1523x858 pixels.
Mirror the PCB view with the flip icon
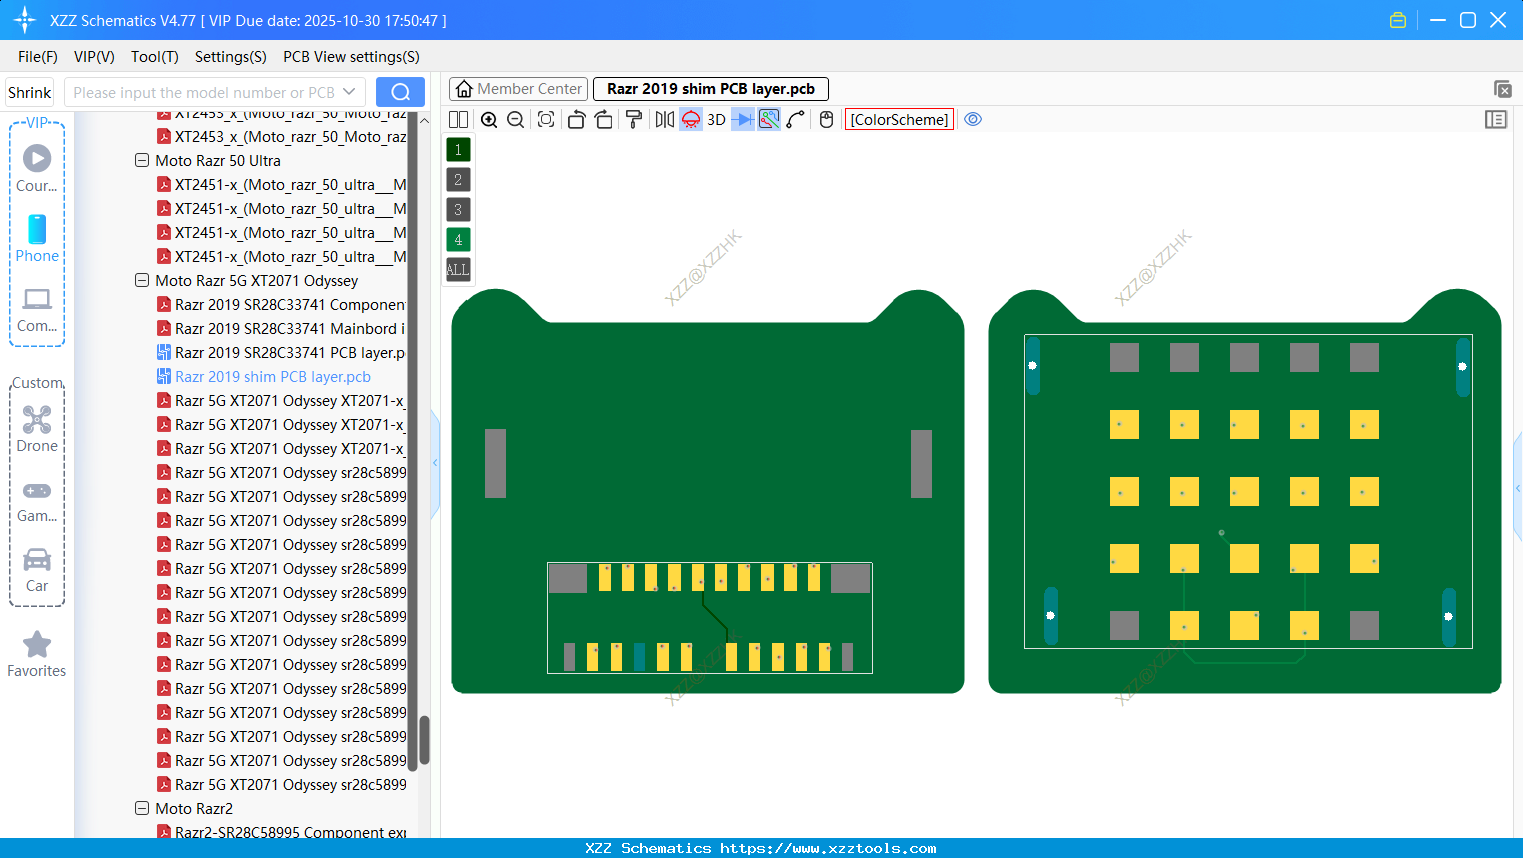(663, 119)
